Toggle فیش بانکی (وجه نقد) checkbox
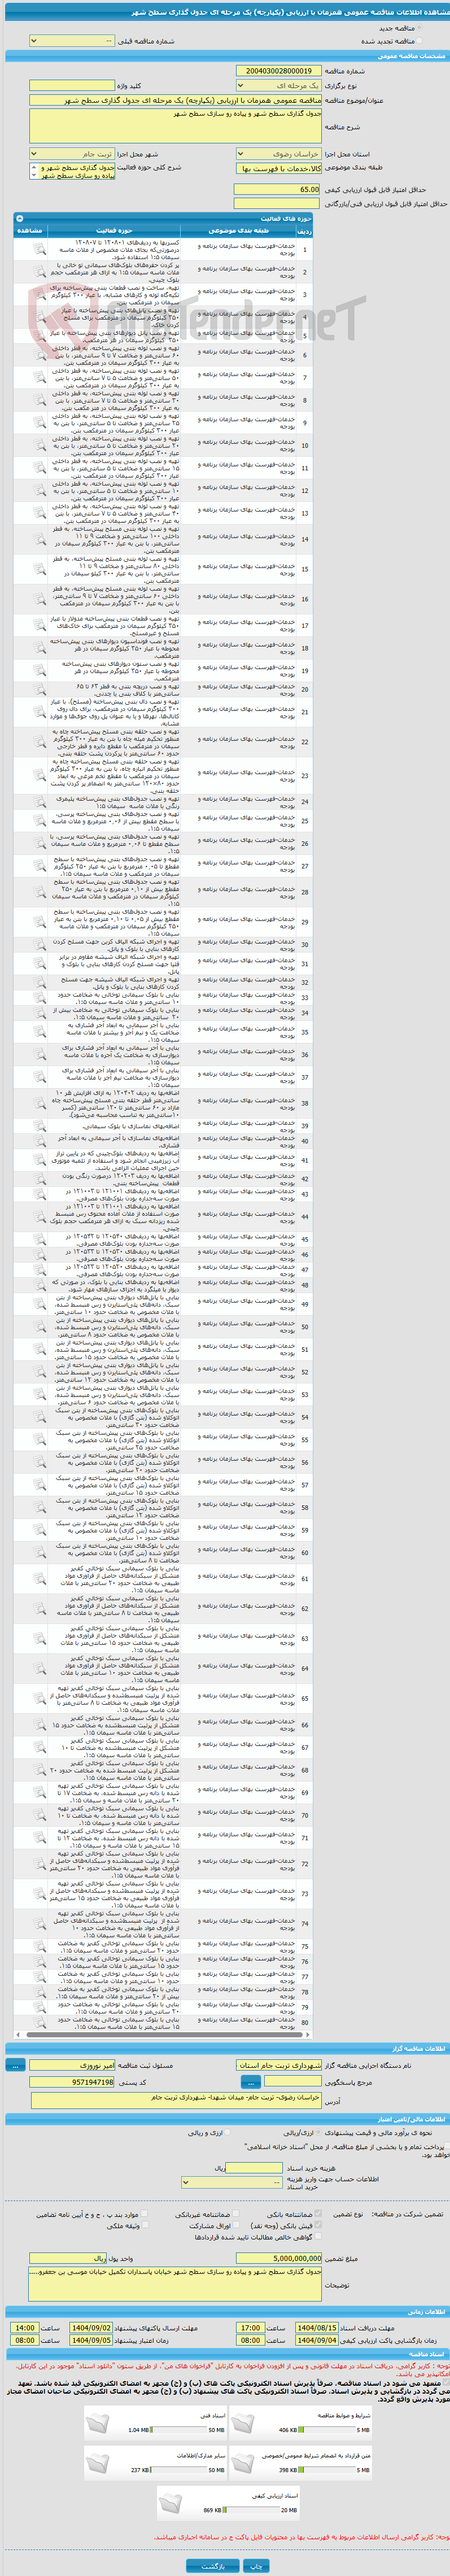 [x=317, y=2225]
